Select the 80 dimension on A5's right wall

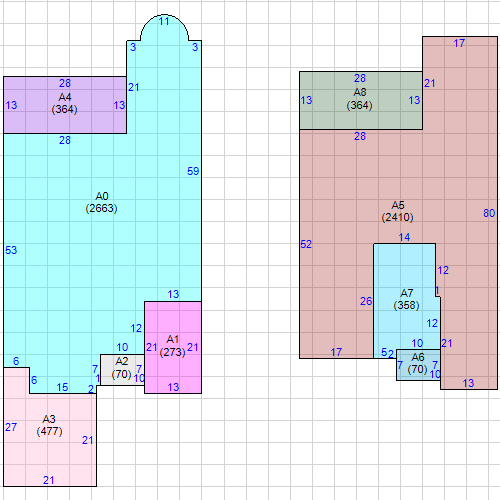(x=489, y=213)
